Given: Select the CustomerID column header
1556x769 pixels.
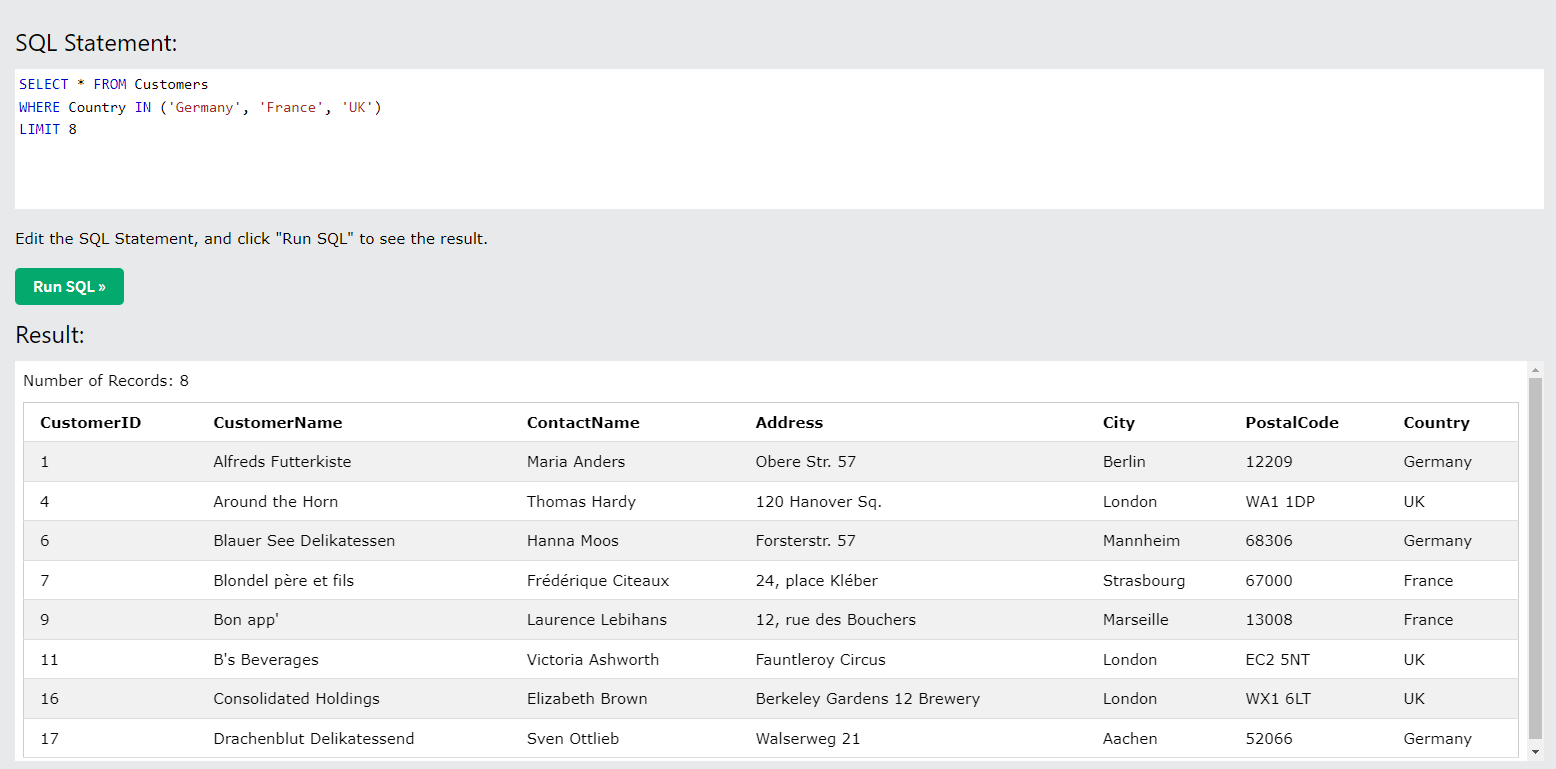Looking at the screenshot, I should (91, 422).
